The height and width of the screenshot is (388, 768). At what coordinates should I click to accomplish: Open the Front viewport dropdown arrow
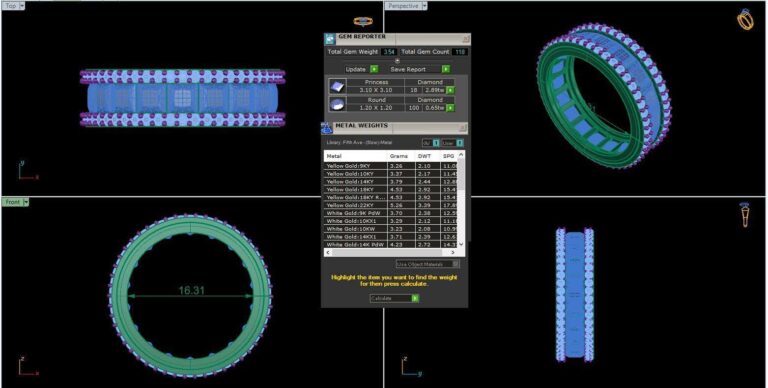point(26,202)
